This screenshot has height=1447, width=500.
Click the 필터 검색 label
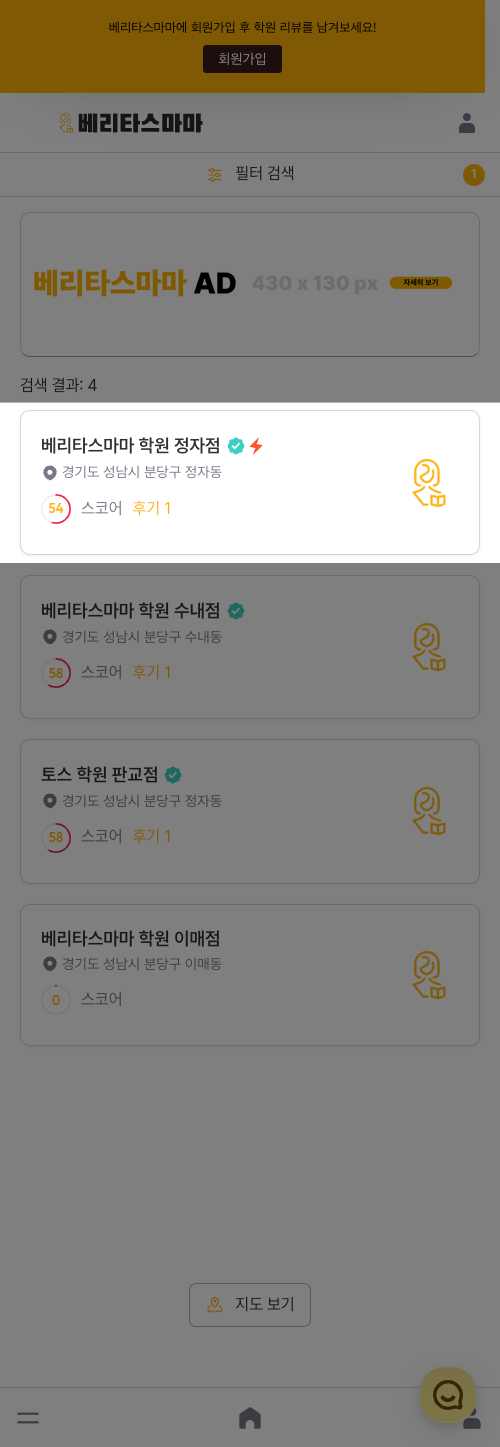point(265,173)
